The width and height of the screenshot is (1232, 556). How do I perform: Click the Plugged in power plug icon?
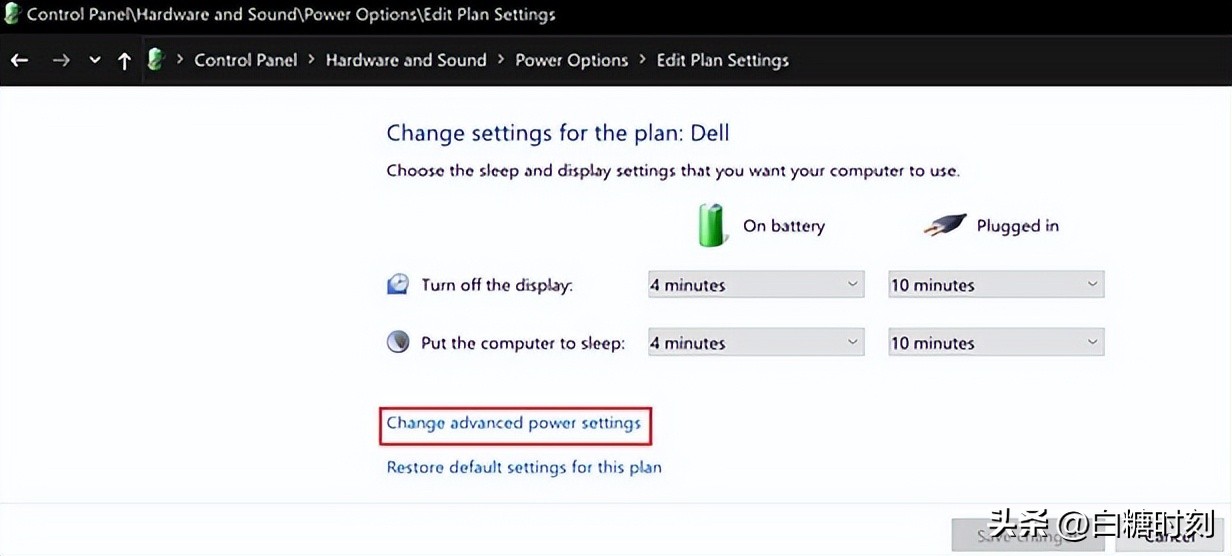tap(944, 225)
